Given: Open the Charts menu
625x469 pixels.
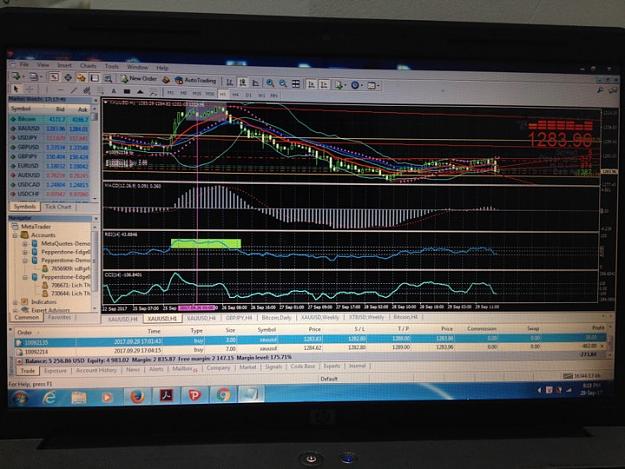Looking at the screenshot, I should tap(88, 66).
